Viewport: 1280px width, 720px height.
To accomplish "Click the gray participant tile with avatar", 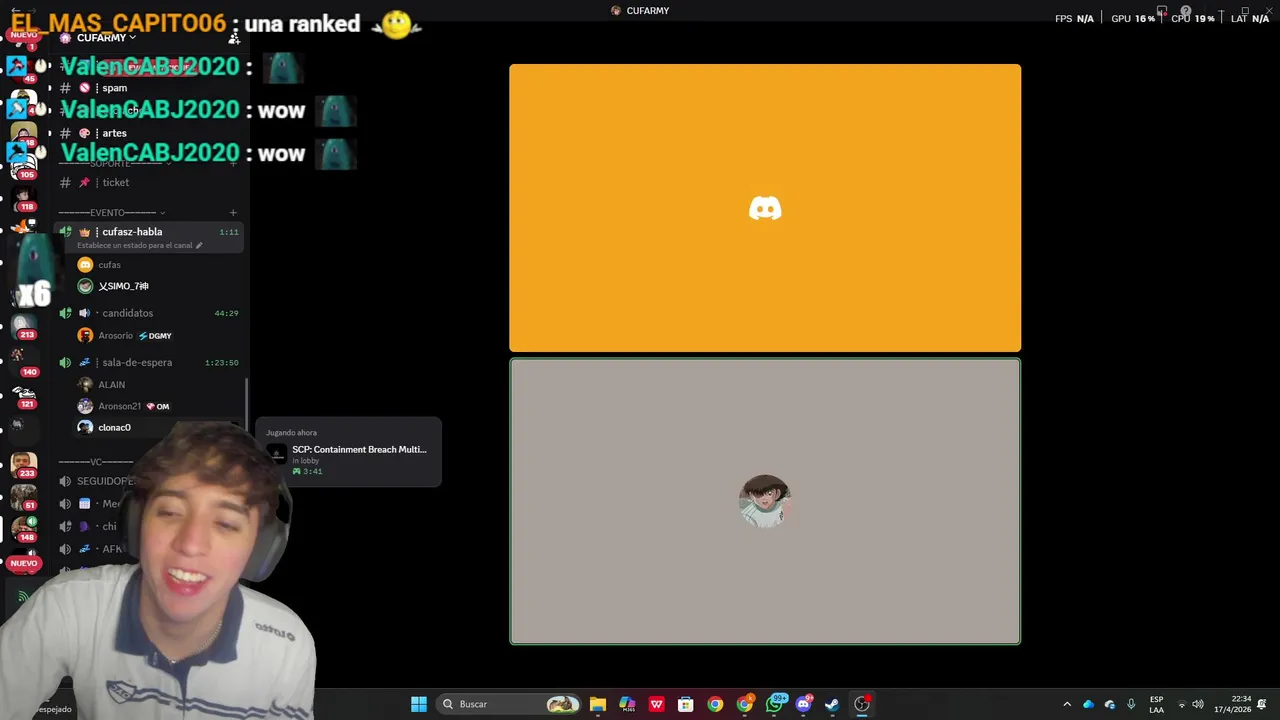I will point(765,502).
